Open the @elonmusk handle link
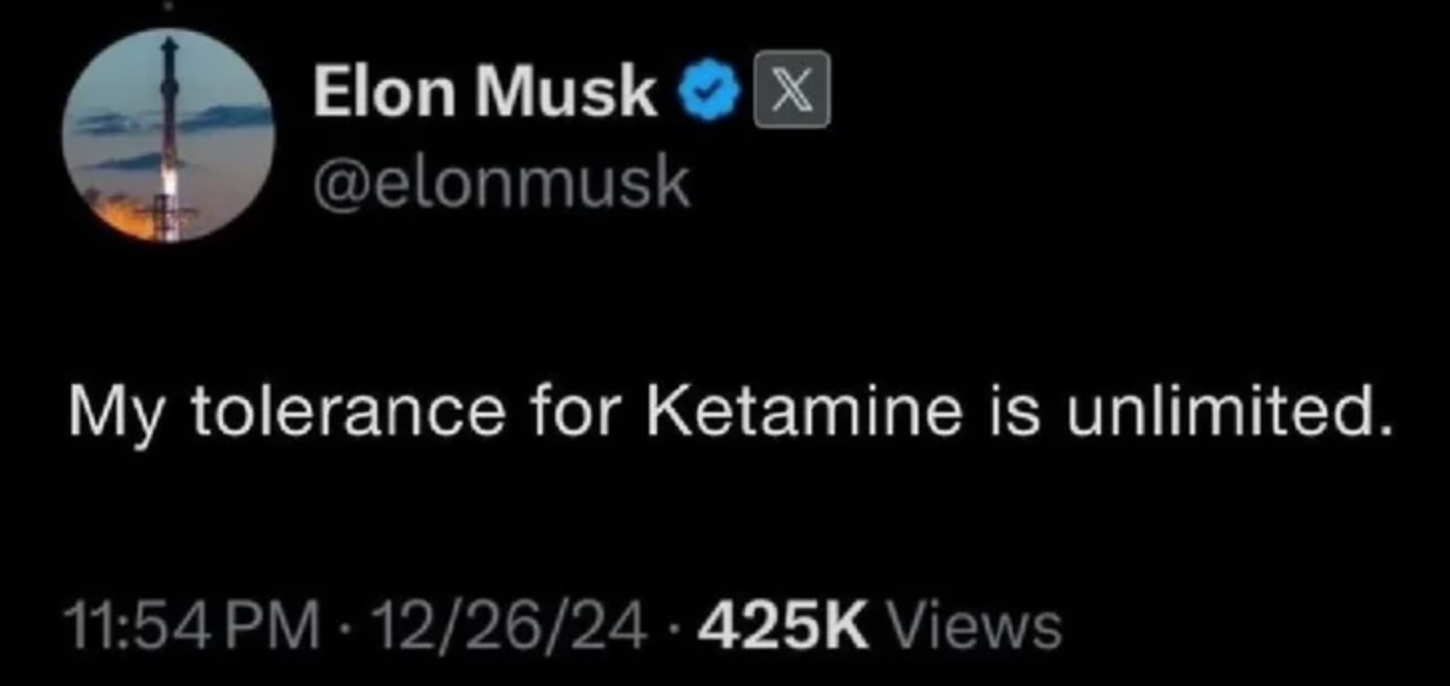 click(x=501, y=182)
